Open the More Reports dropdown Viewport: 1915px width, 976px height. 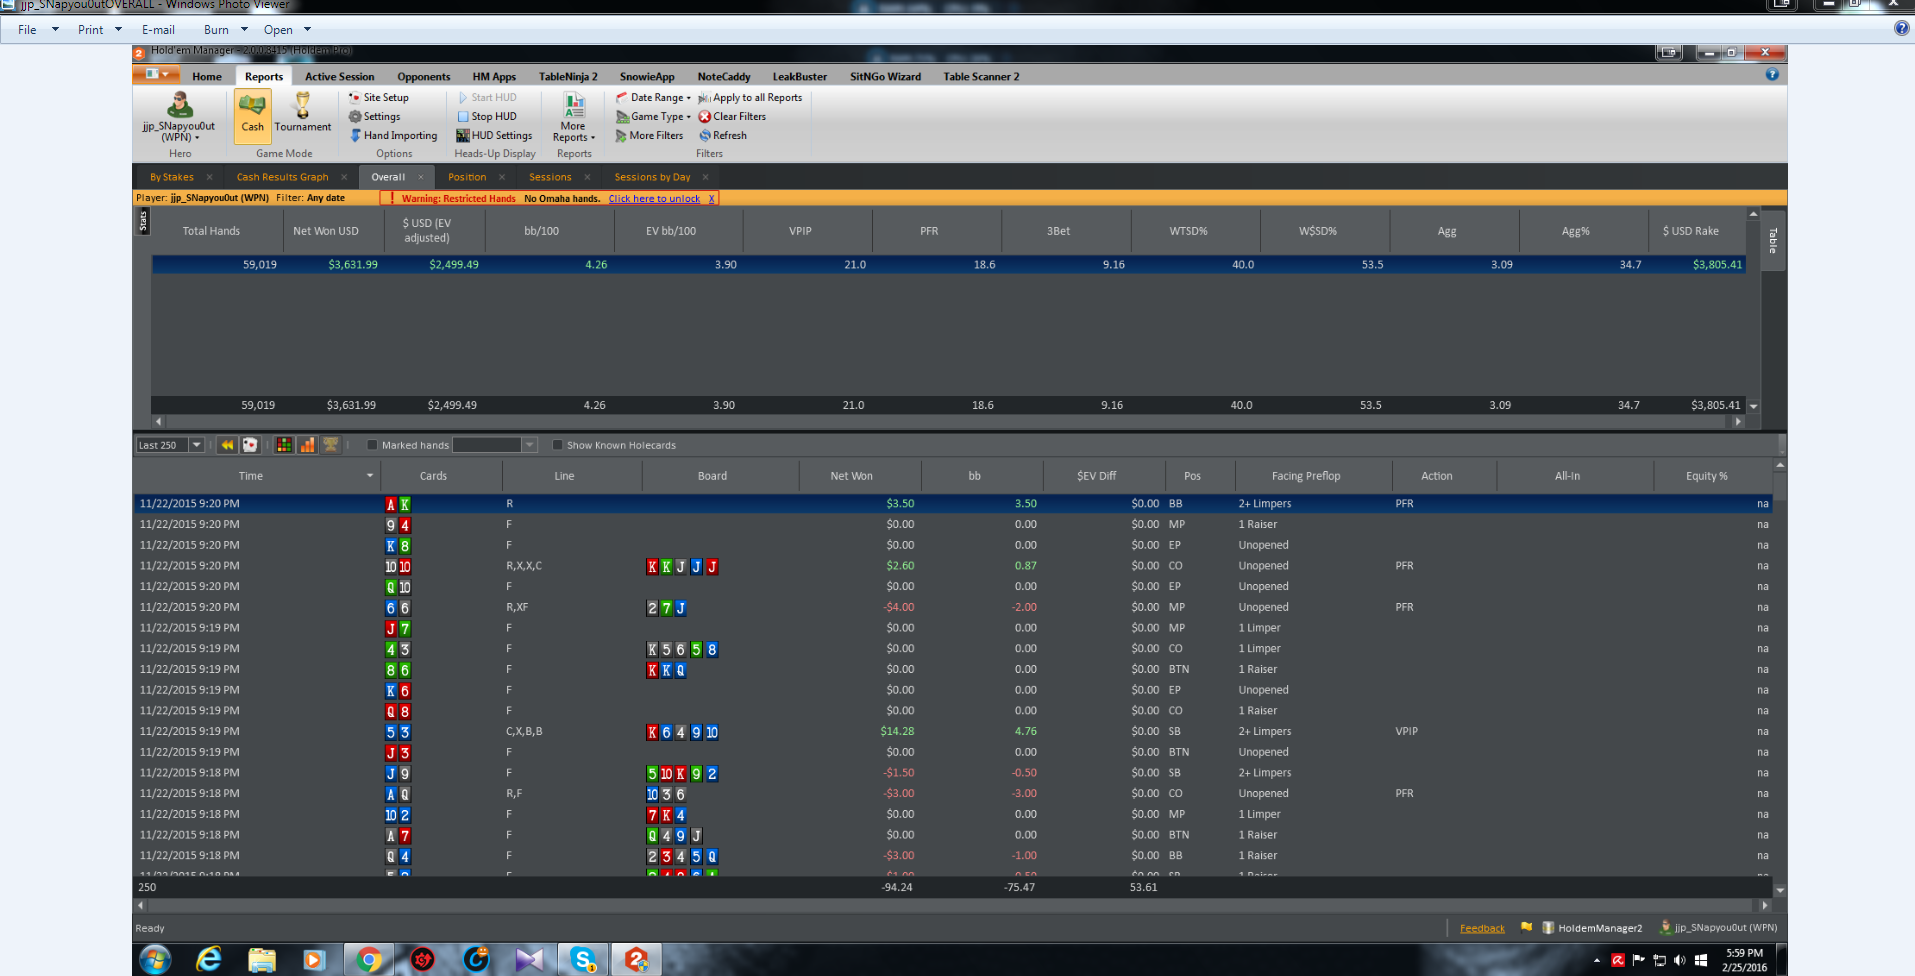pyautogui.click(x=574, y=117)
